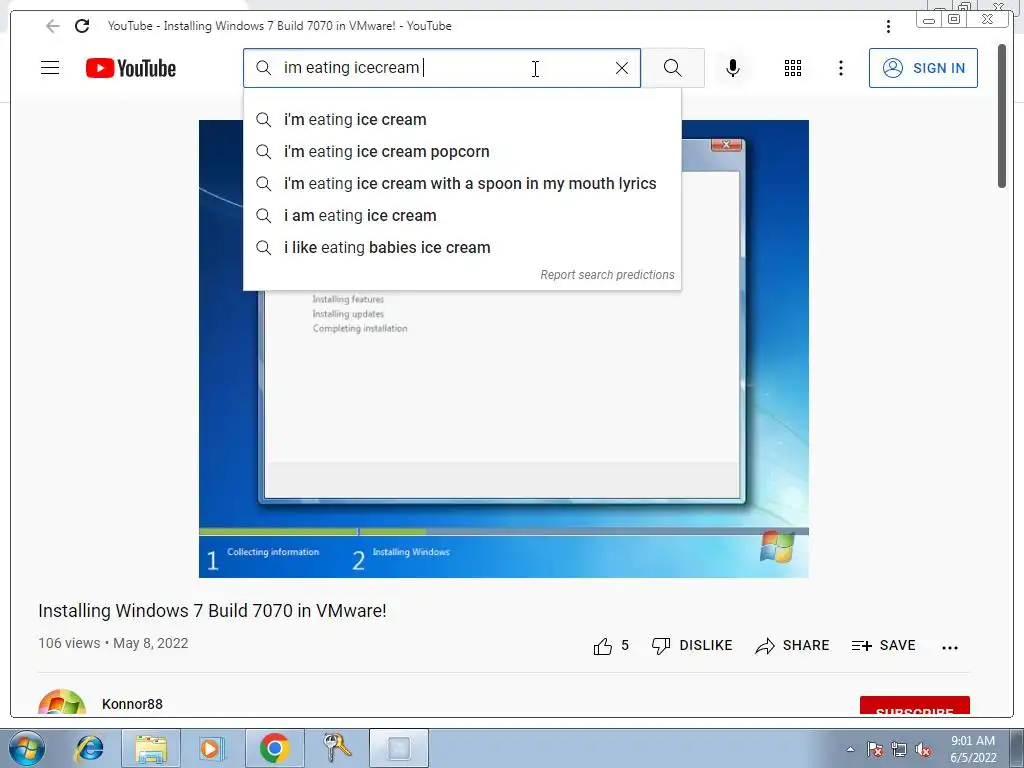The height and width of the screenshot is (768, 1024).
Task: Click the "106 views • May 8, 2022" text
Action: point(113,643)
